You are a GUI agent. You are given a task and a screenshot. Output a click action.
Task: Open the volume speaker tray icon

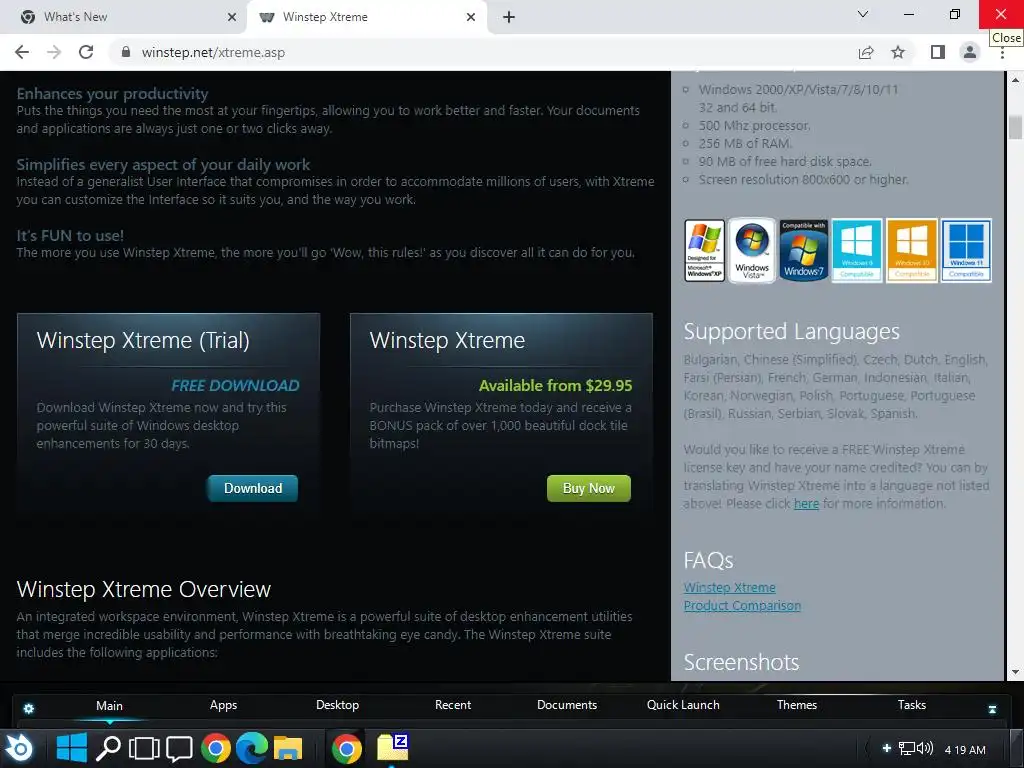point(925,748)
